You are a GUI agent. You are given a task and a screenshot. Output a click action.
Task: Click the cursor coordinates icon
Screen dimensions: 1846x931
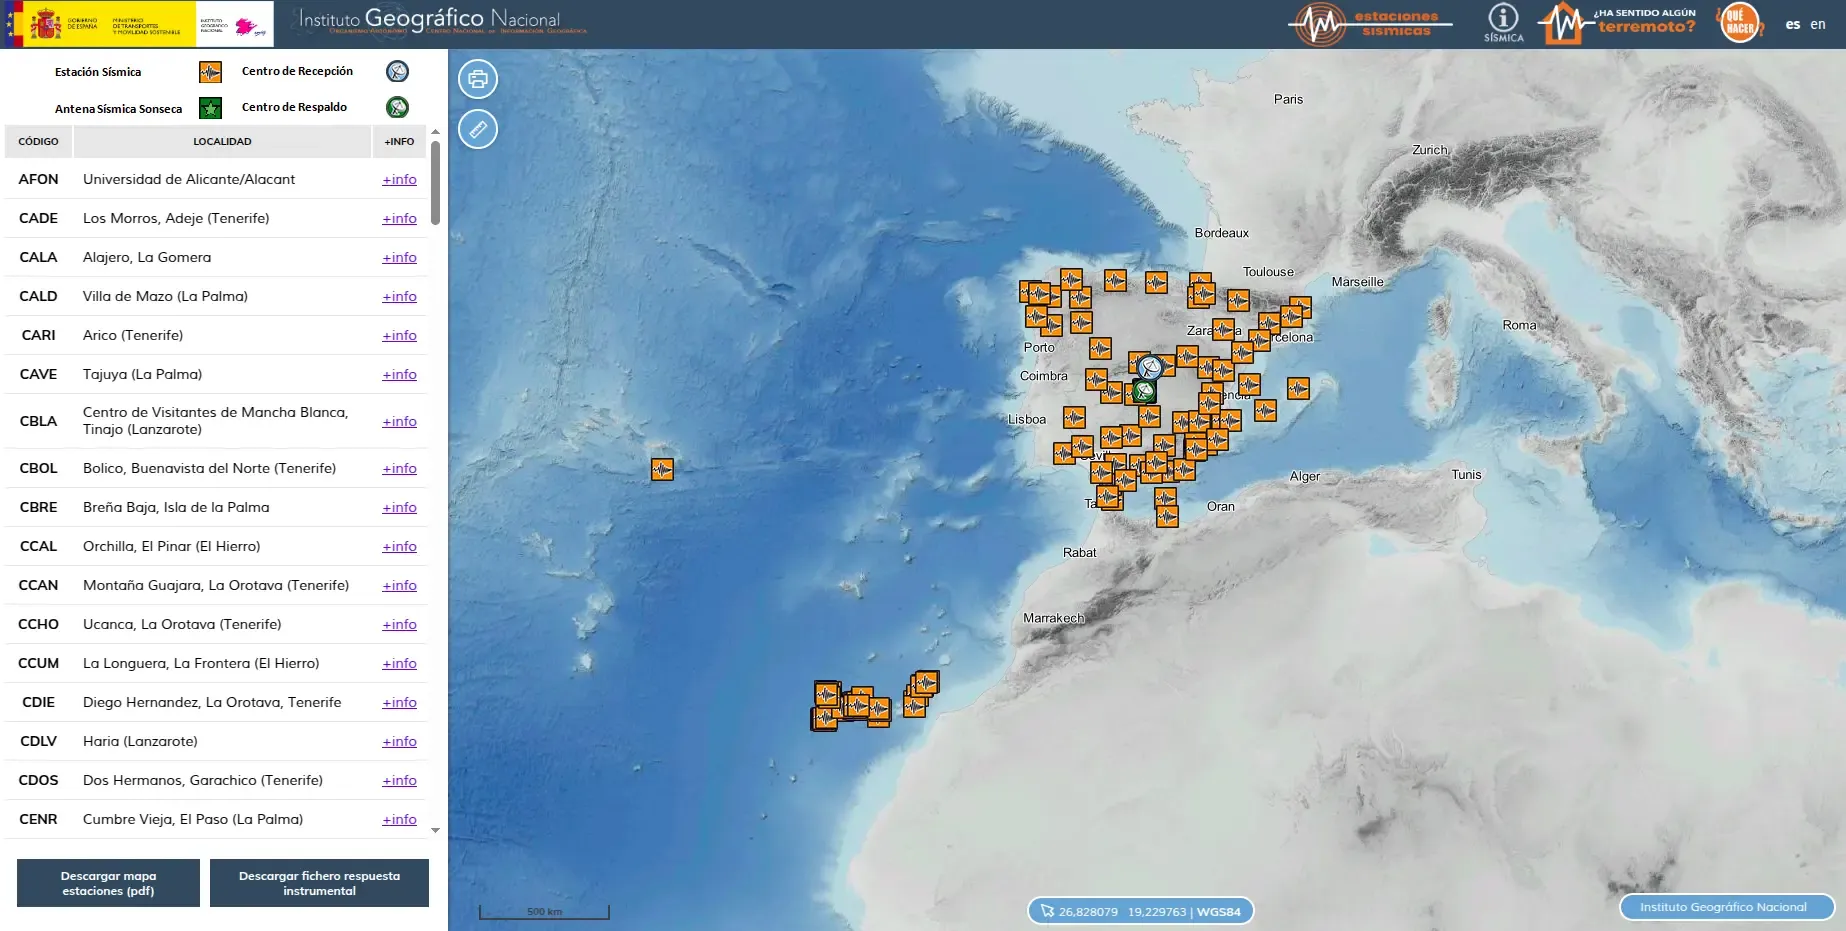pos(1047,911)
